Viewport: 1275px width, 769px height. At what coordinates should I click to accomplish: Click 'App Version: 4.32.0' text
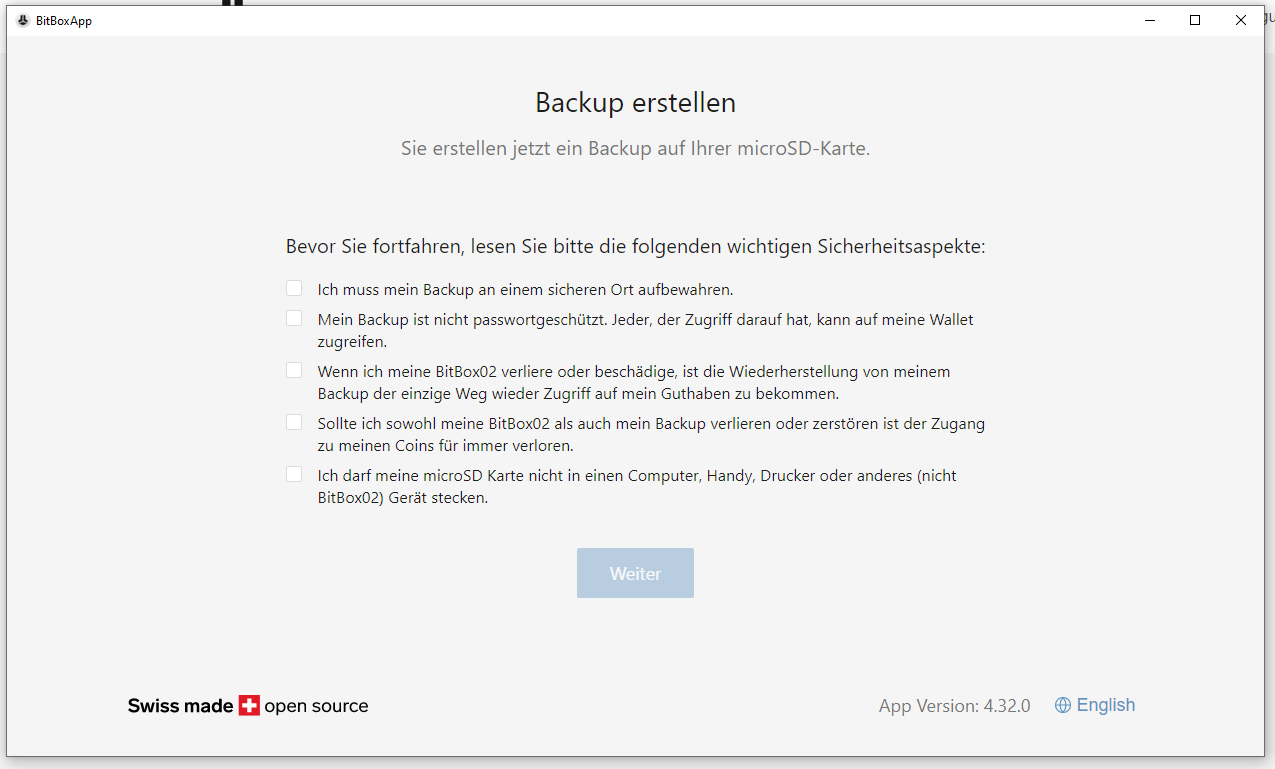pyautogui.click(x=954, y=706)
